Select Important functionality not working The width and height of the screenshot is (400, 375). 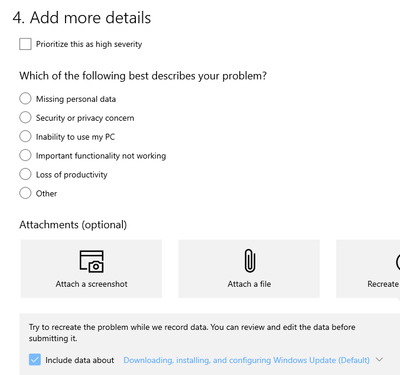(25, 155)
